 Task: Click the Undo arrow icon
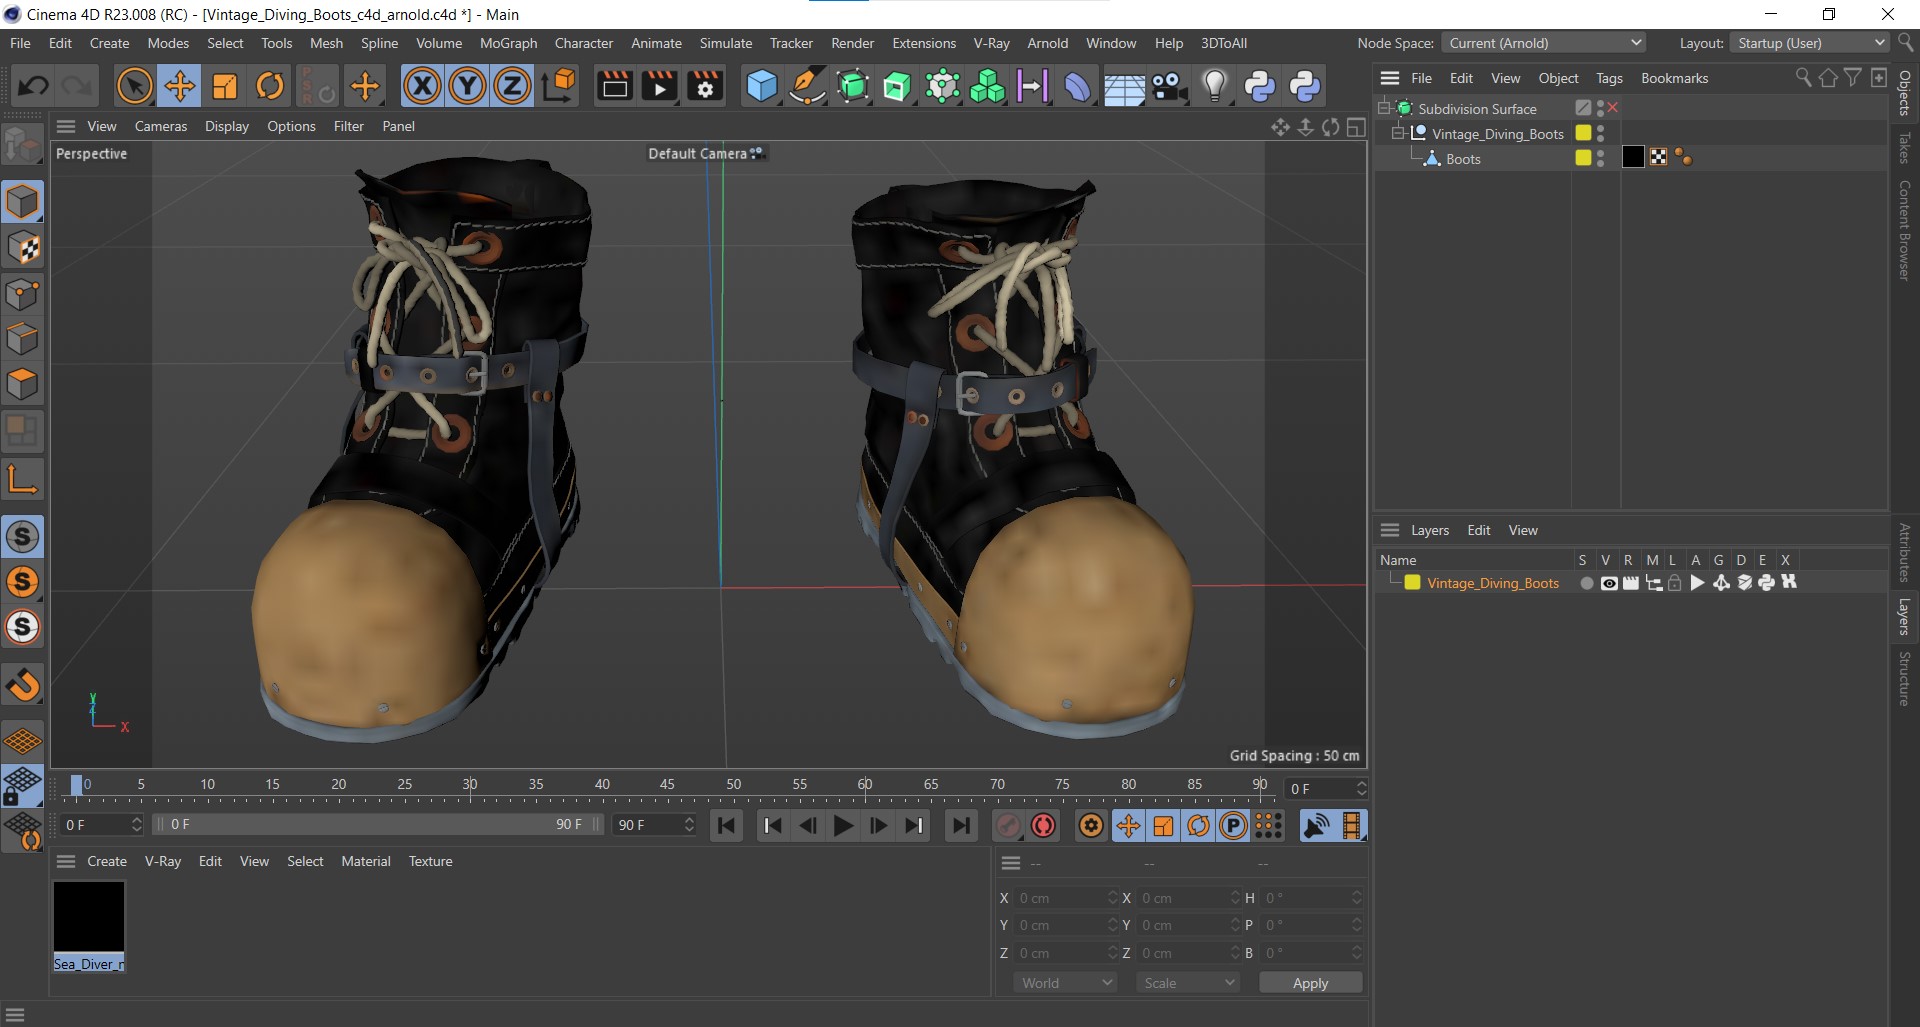point(33,86)
